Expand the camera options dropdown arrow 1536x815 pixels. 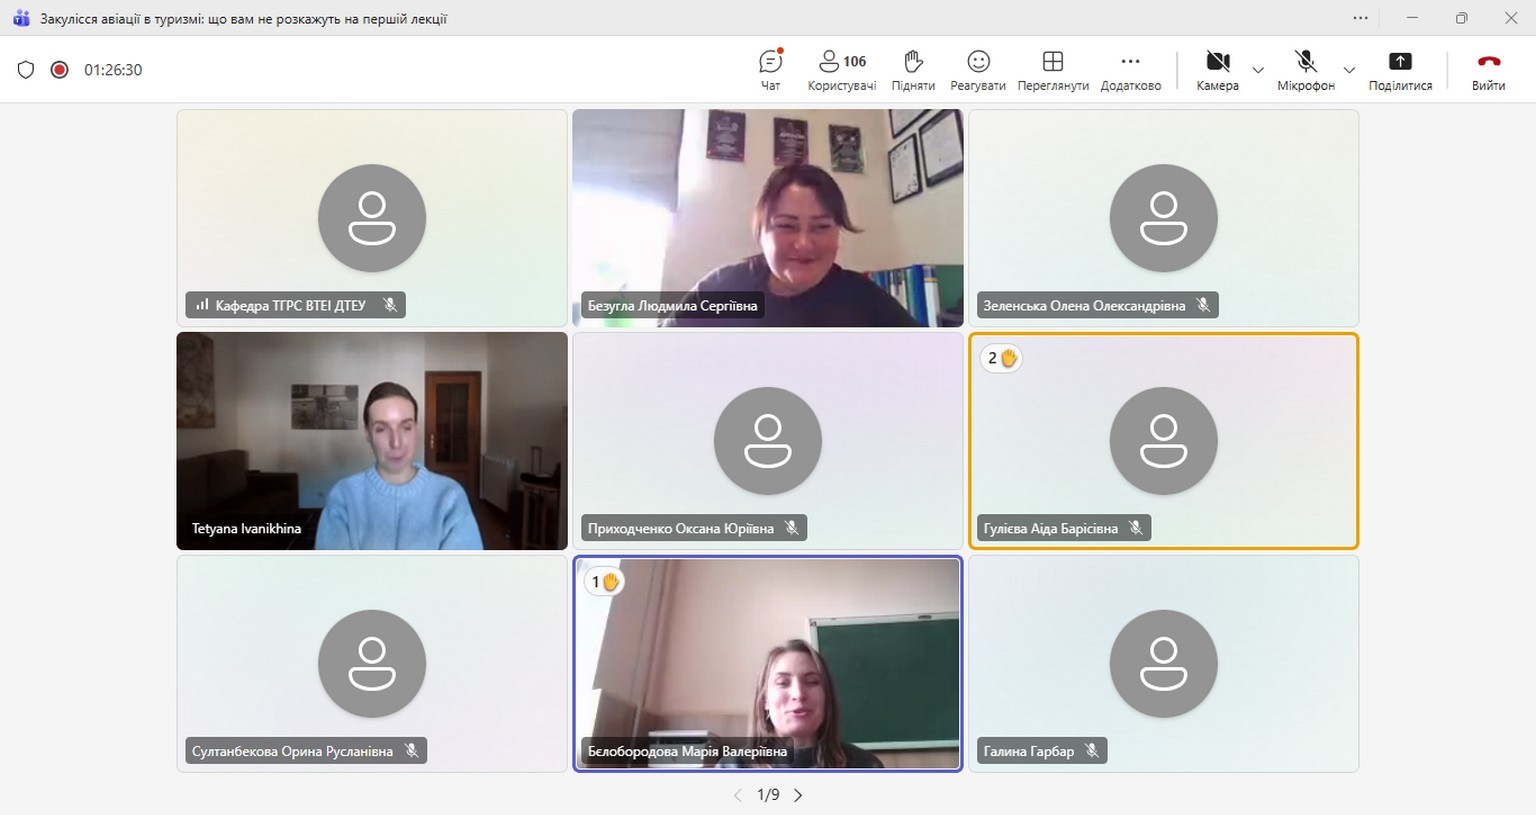click(1258, 70)
